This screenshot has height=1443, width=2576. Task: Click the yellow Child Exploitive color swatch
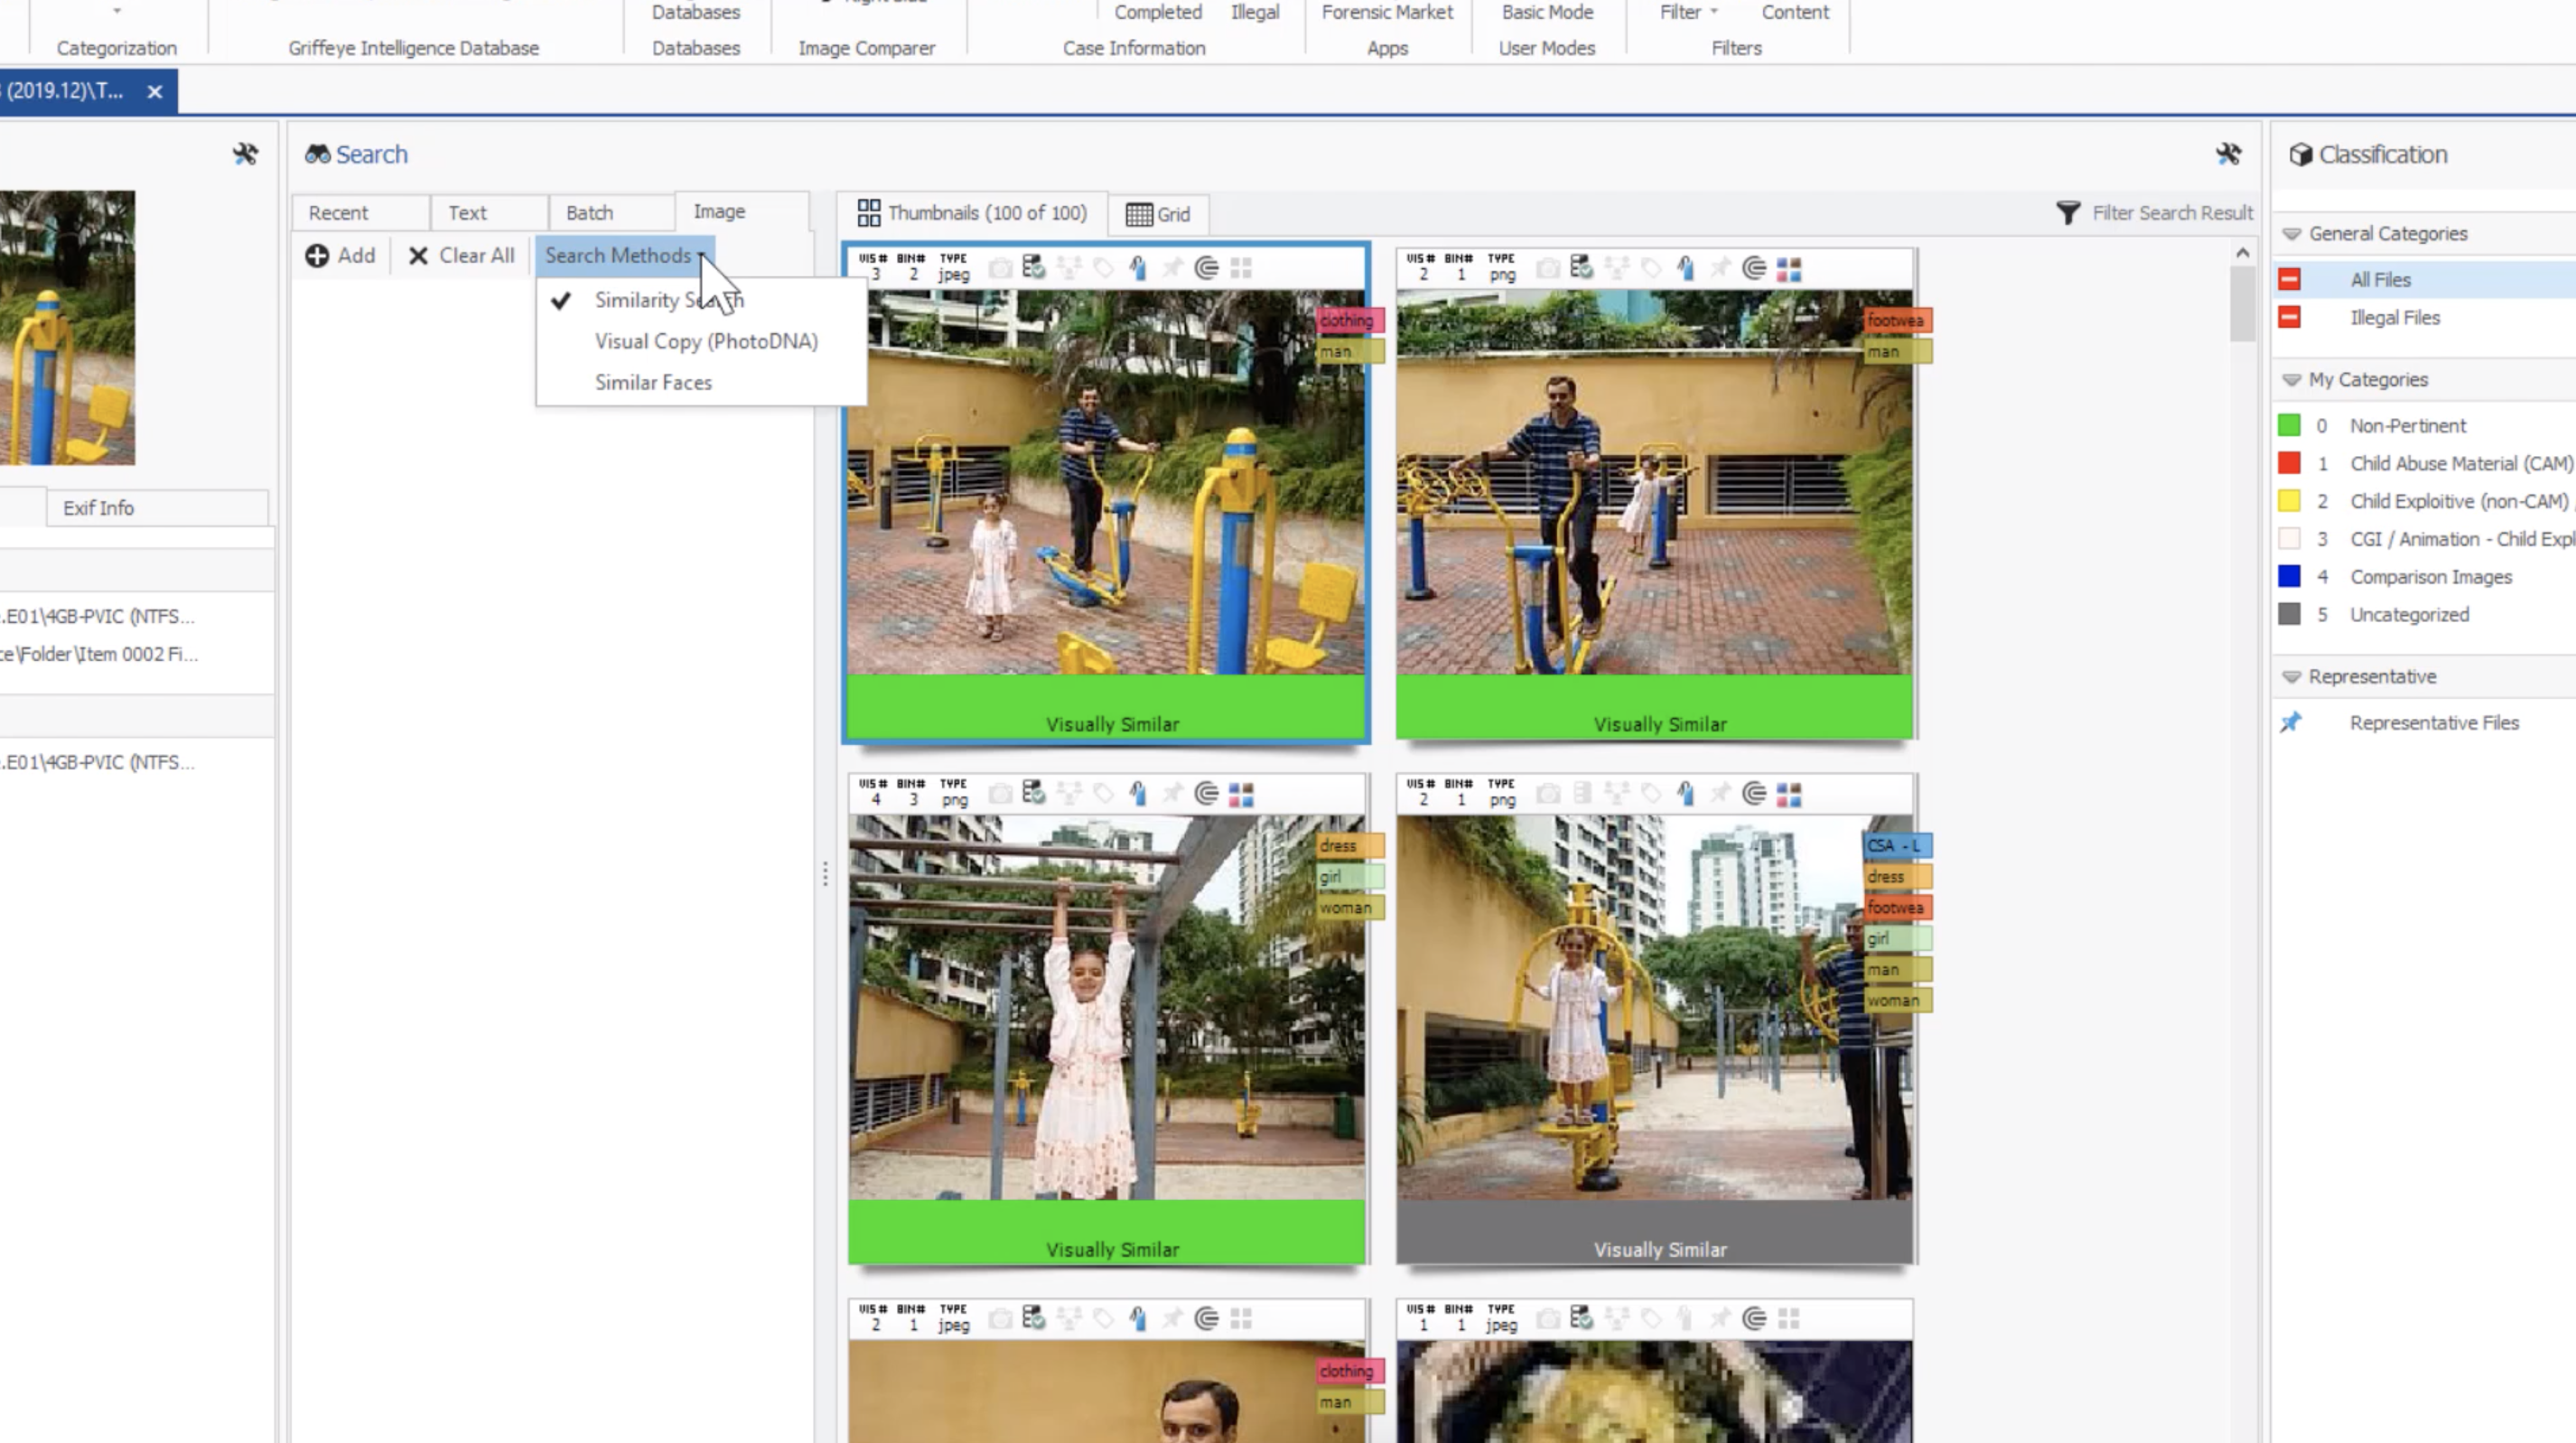[x=2289, y=501]
